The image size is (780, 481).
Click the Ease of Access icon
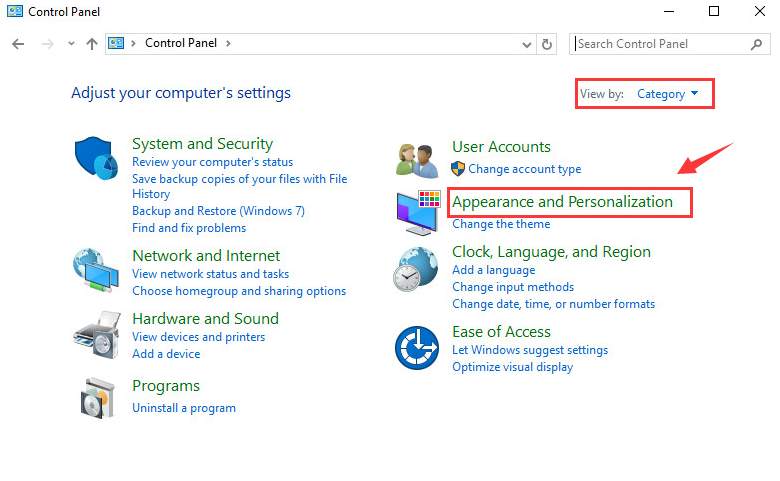pyautogui.click(x=417, y=348)
